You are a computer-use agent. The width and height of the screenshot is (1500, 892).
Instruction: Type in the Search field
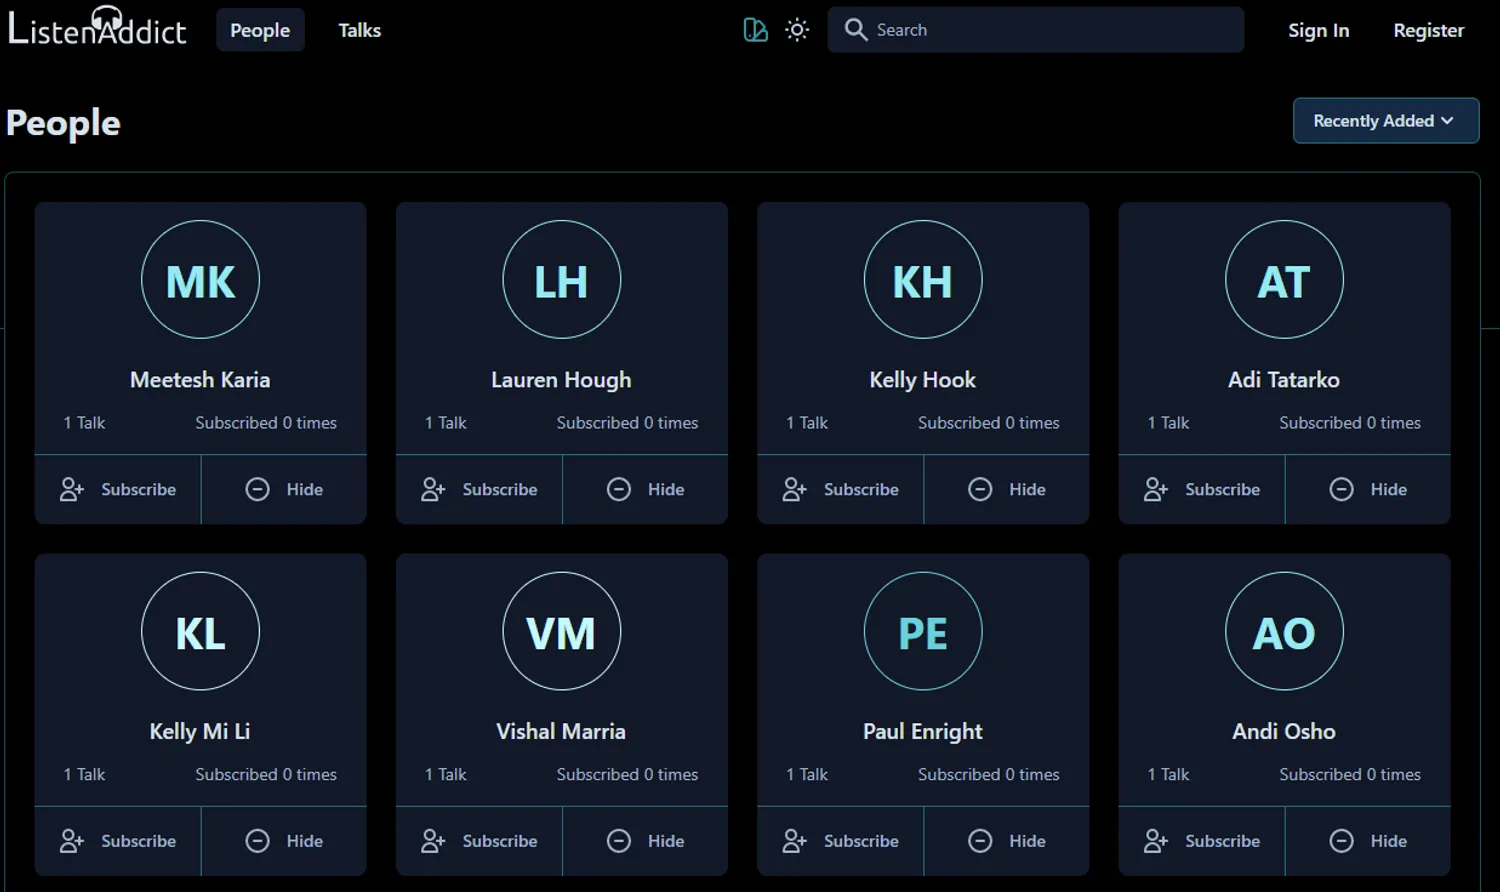(1050, 30)
